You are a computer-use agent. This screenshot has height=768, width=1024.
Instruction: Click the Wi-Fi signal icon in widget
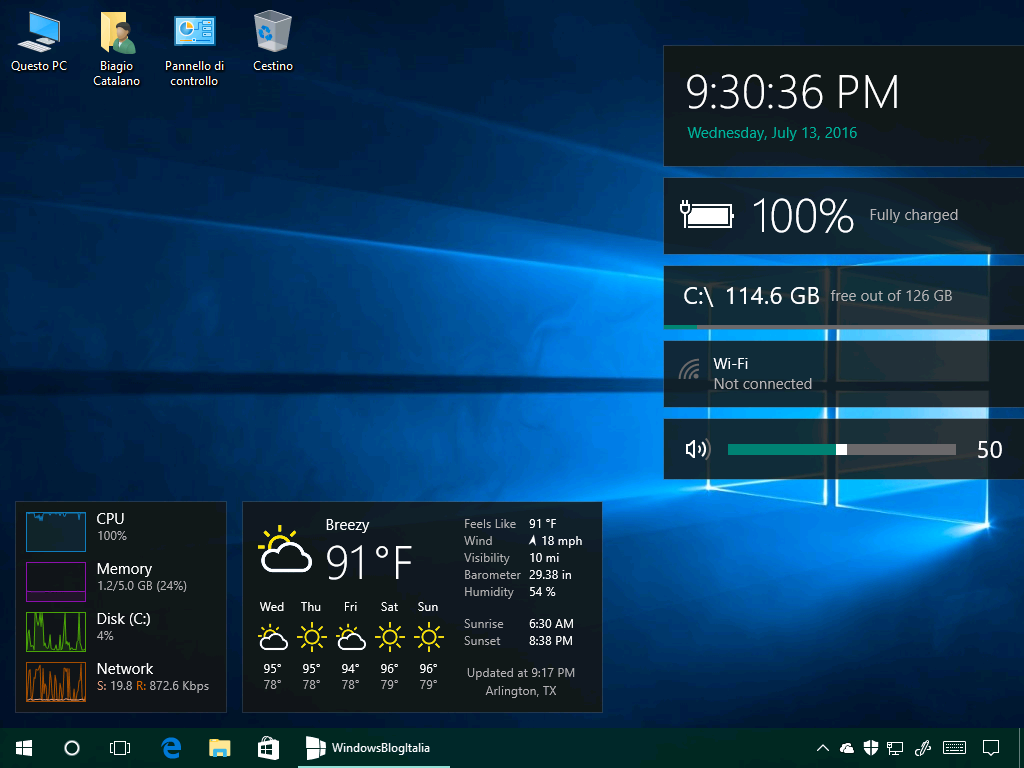689,370
